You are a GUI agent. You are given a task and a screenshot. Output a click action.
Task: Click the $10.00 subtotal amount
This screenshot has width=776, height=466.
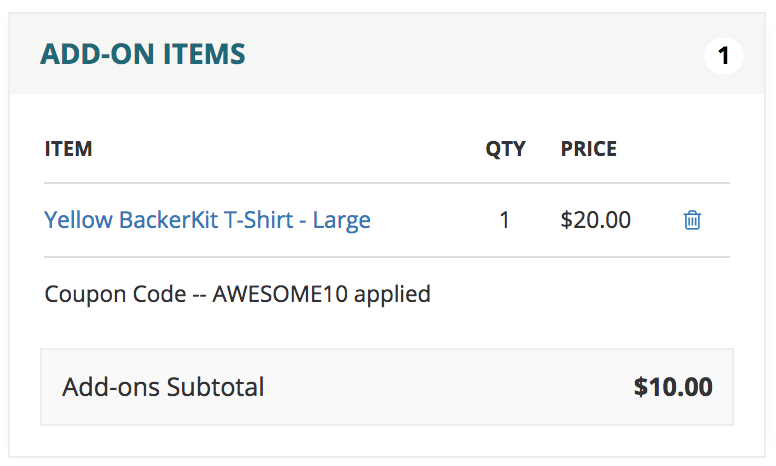point(673,387)
